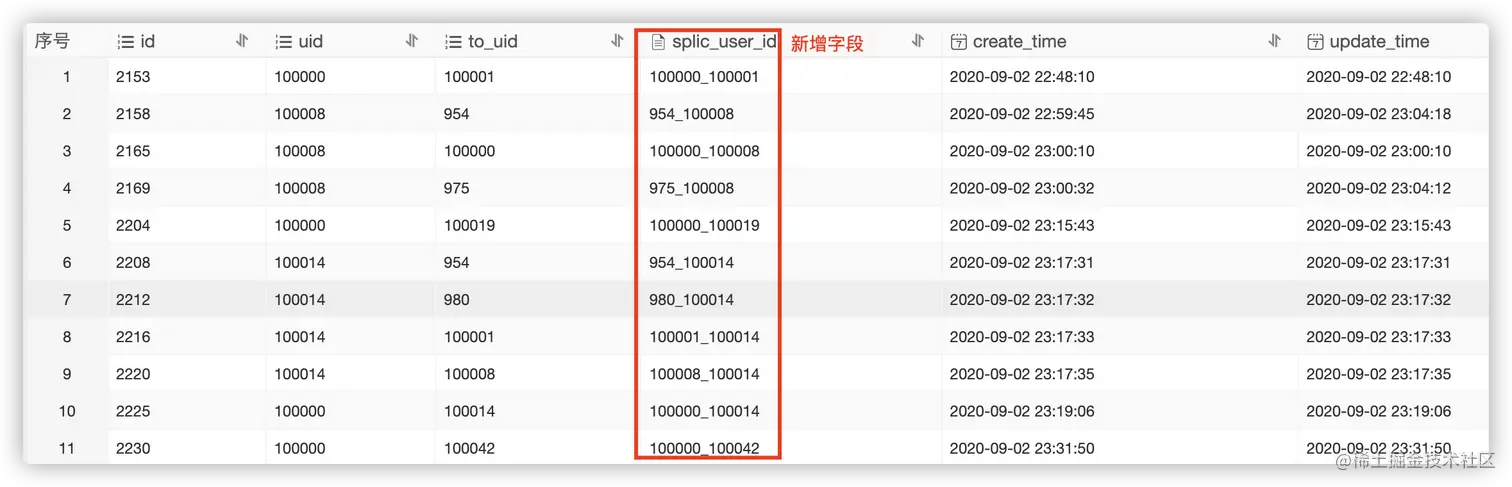This screenshot has height=487, width=1512.
Task: Select splic_user_id value 100000_100001
Action: coord(704,77)
